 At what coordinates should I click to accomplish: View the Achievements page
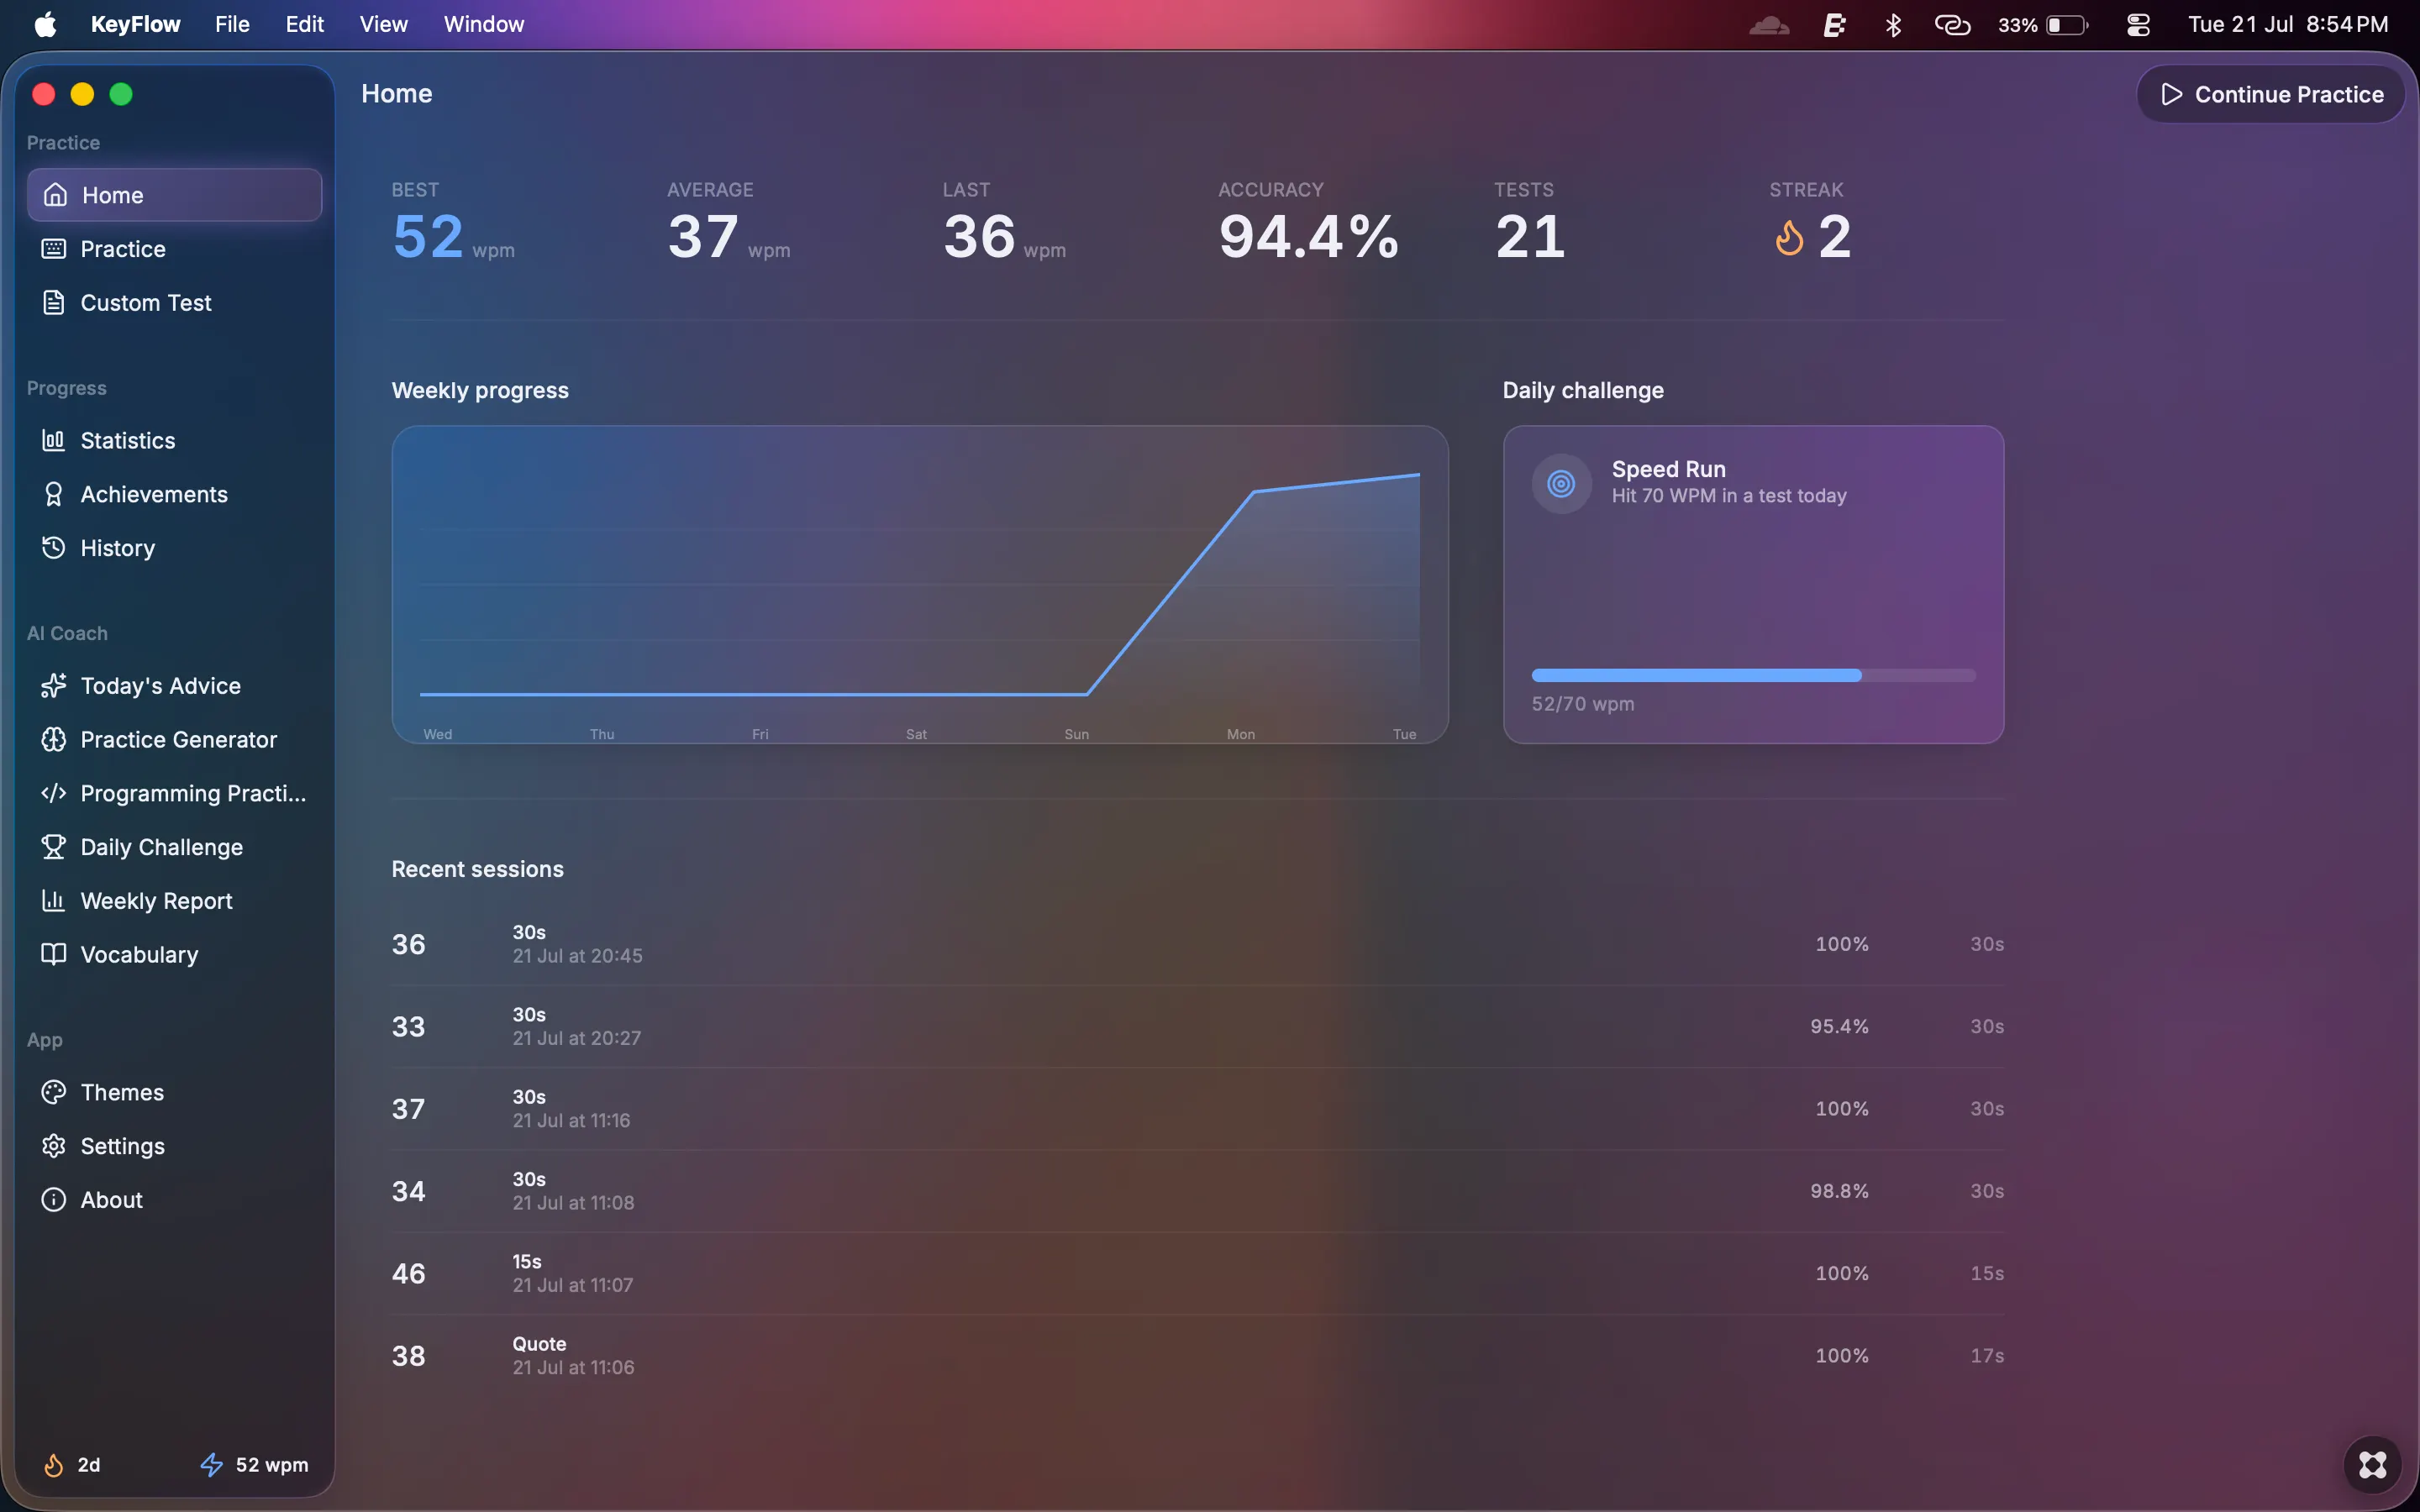coord(174,494)
